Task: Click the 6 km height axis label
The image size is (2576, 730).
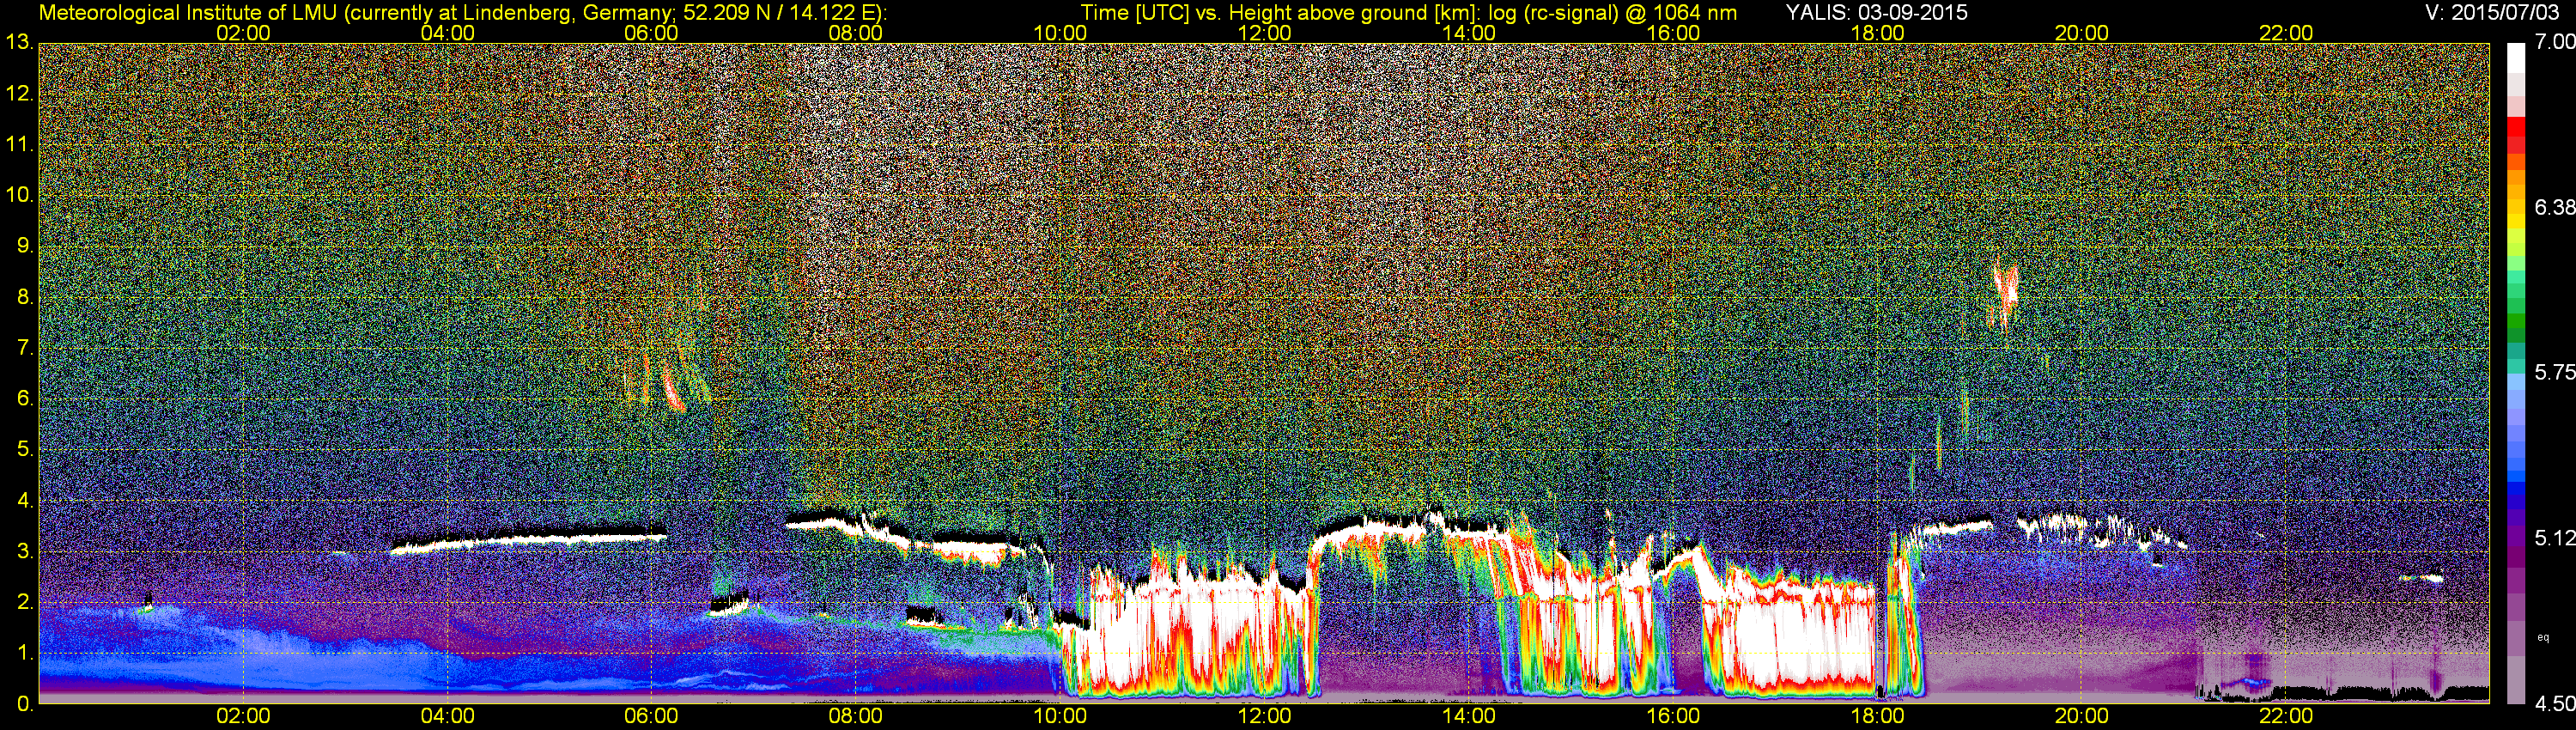Action: click(25, 399)
